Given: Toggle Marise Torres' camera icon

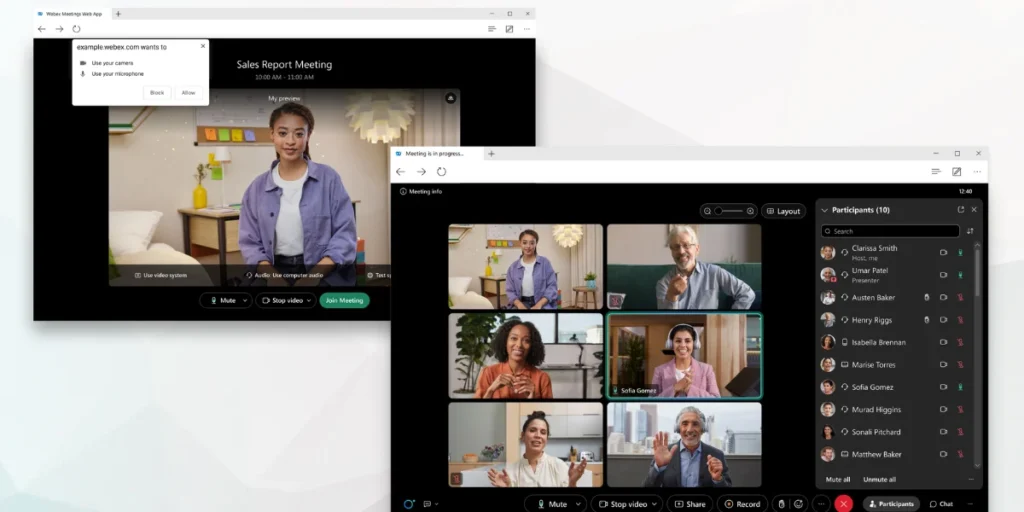Looking at the screenshot, I should tap(943, 364).
